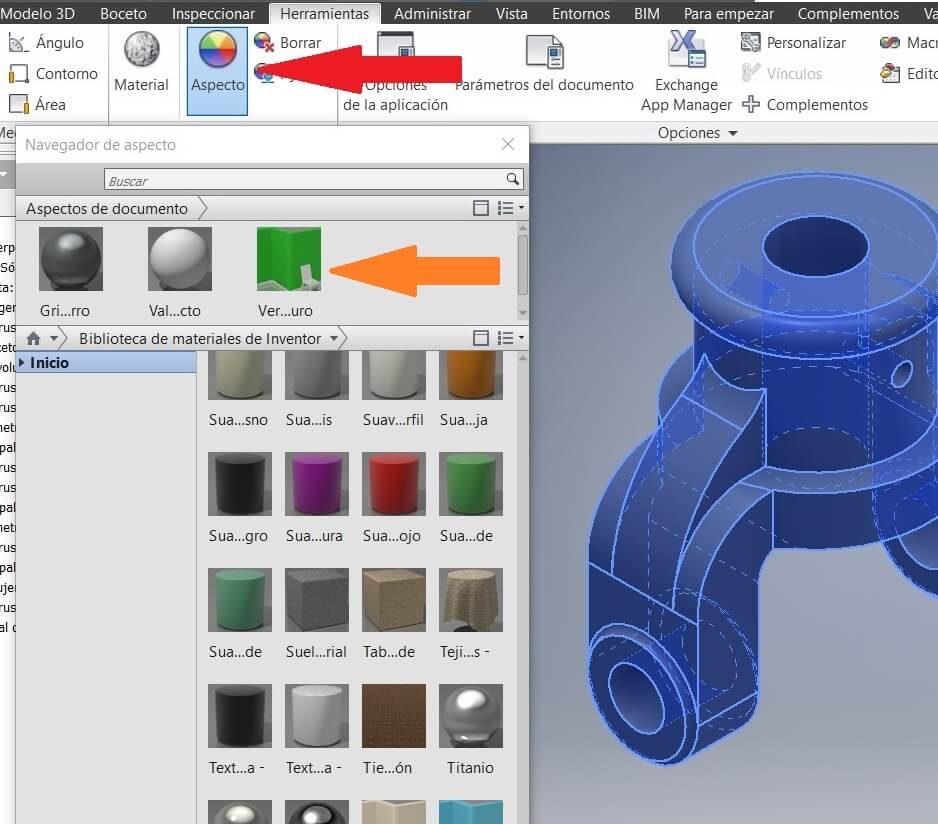The width and height of the screenshot is (938, 824).
Task: Open Biblioteca de materiales de Inventor dropdown
Action: [x=334, y=339]
